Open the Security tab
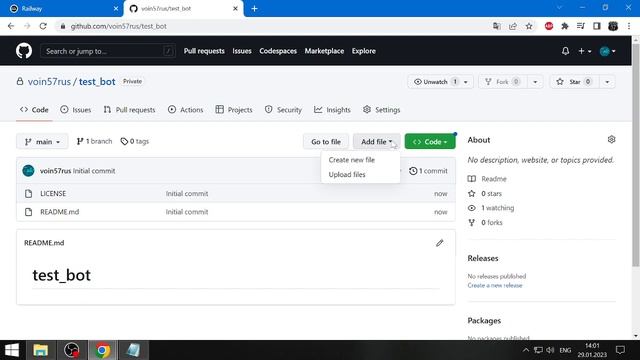 [x=283, y=110]
